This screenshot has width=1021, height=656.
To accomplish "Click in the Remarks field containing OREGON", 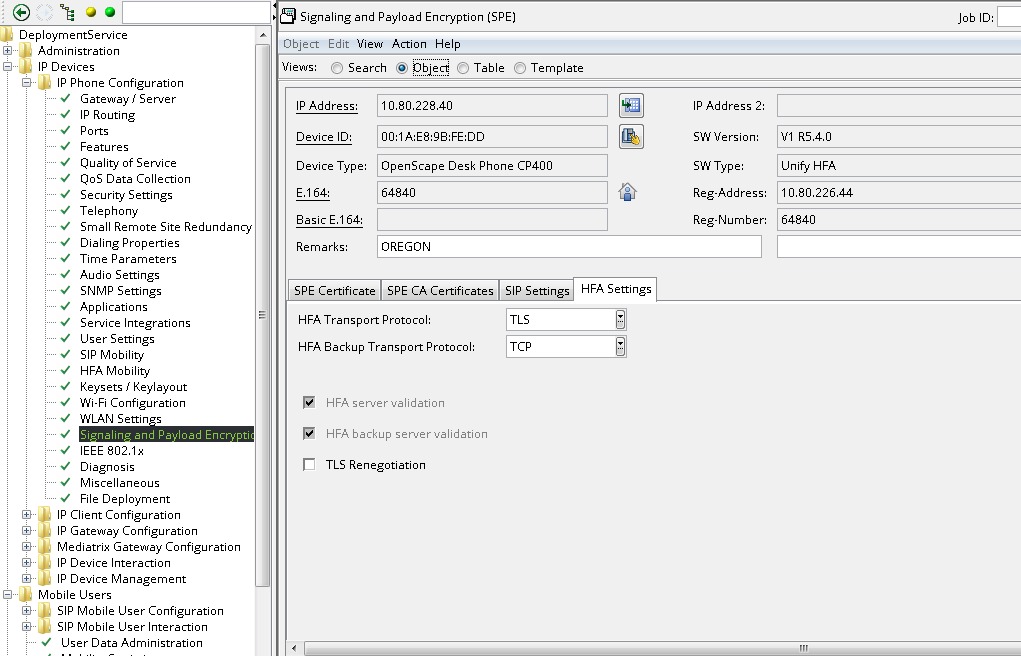I will pos(569,247).
